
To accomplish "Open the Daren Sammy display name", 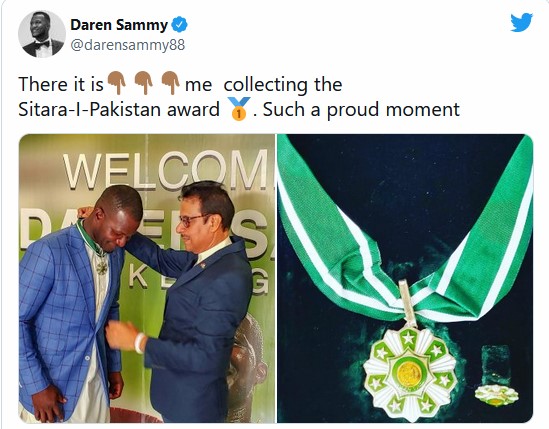I will pyautogui.click(x=119, y=25).
